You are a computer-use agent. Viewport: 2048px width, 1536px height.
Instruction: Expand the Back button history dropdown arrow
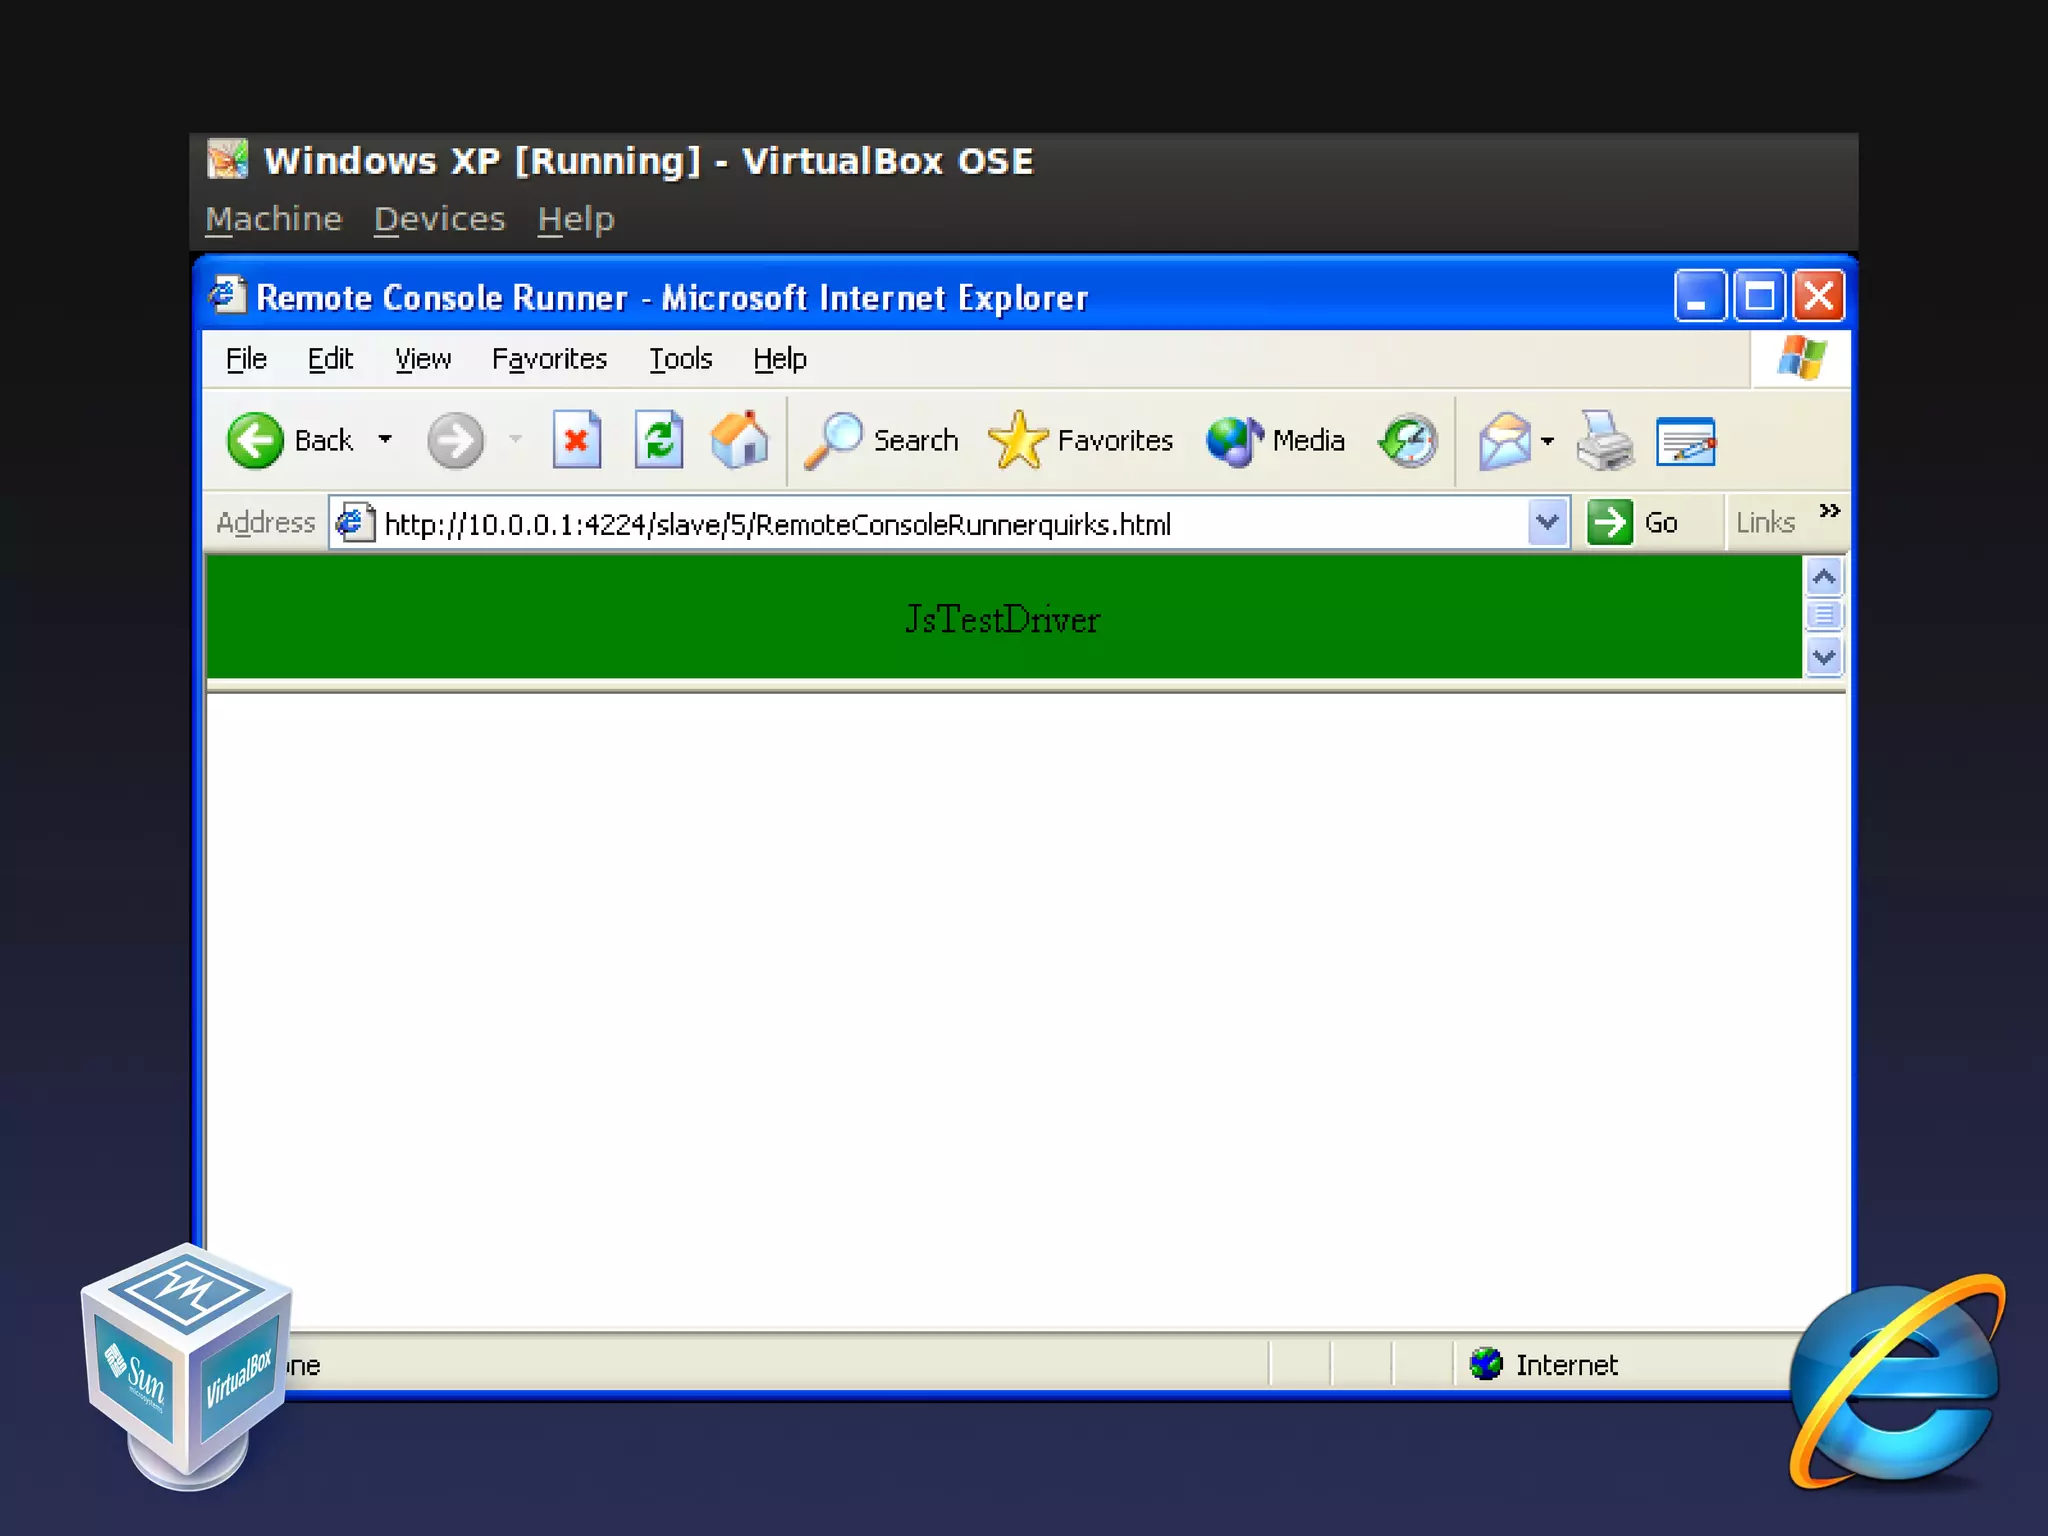click(x=385, y=440)
